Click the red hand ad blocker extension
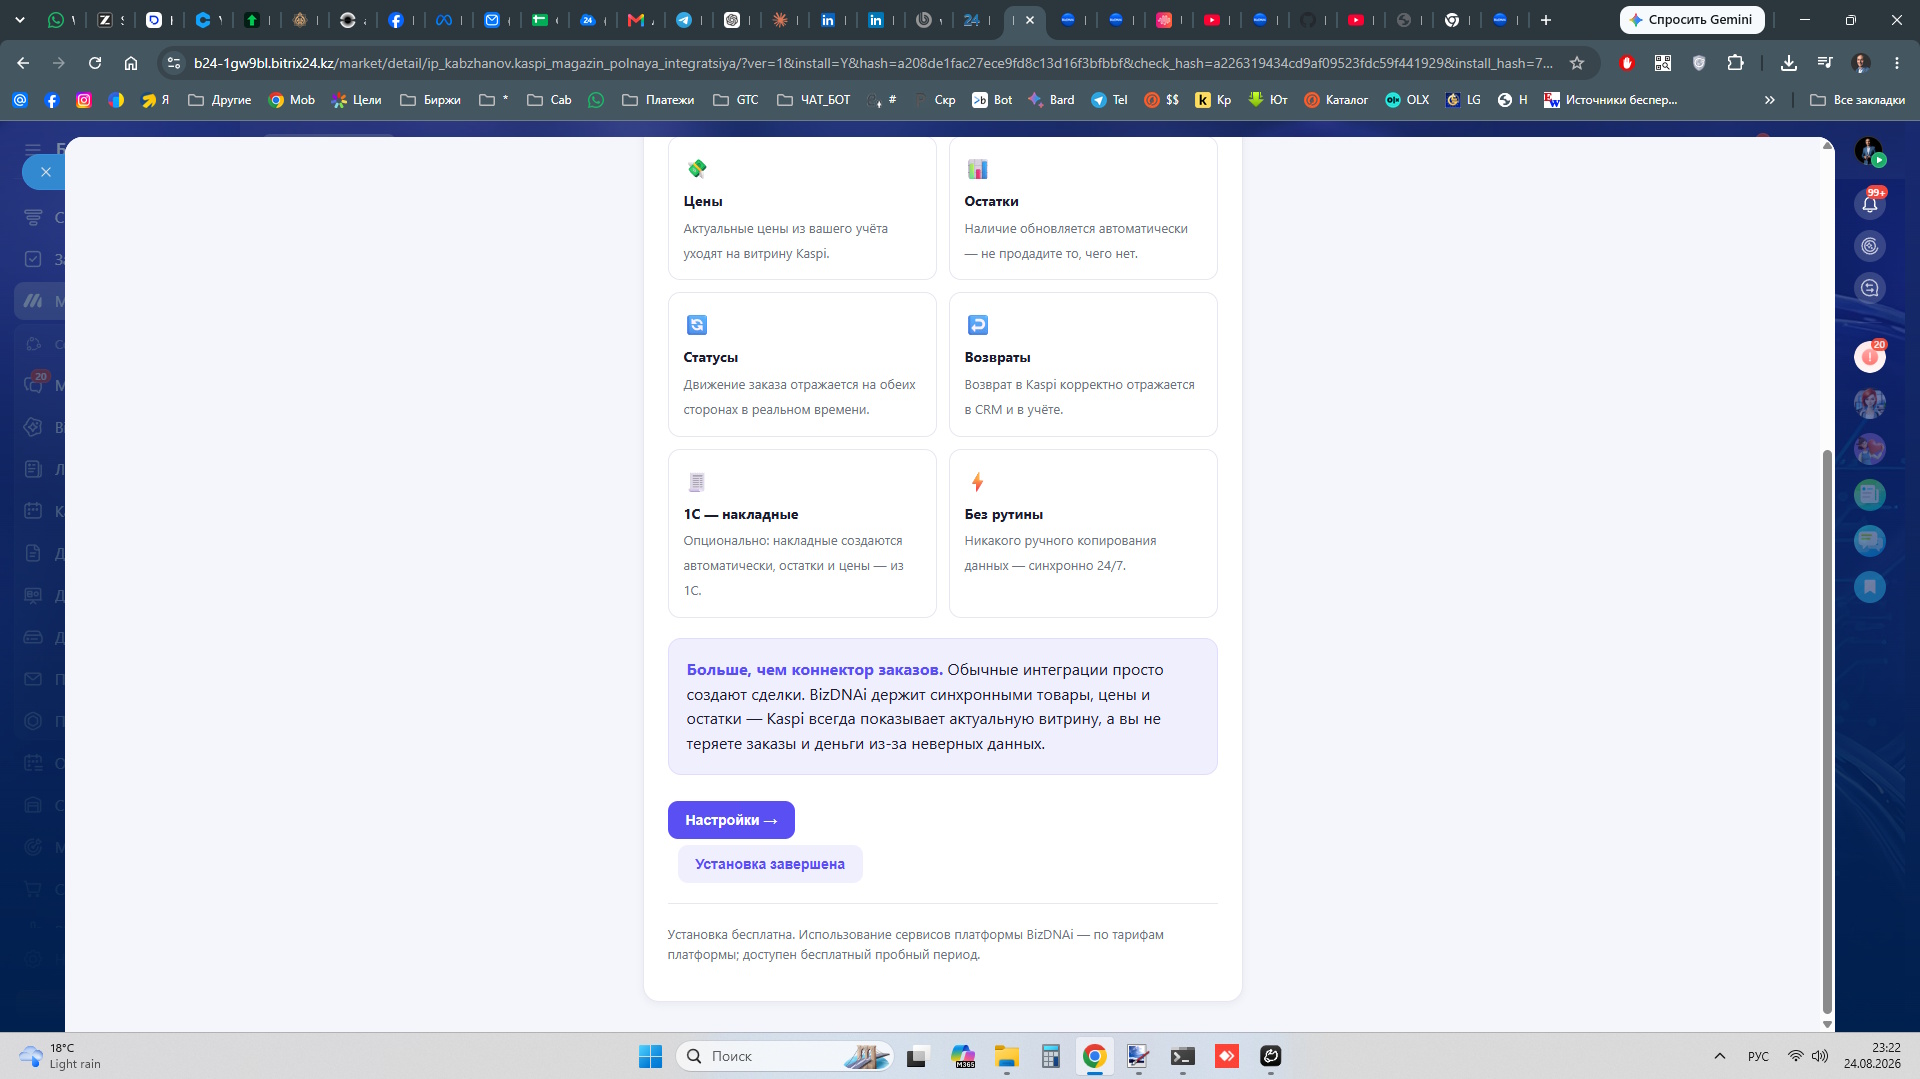The height and width of the screenshot is (1079, 1920). tap(1627, 63)
